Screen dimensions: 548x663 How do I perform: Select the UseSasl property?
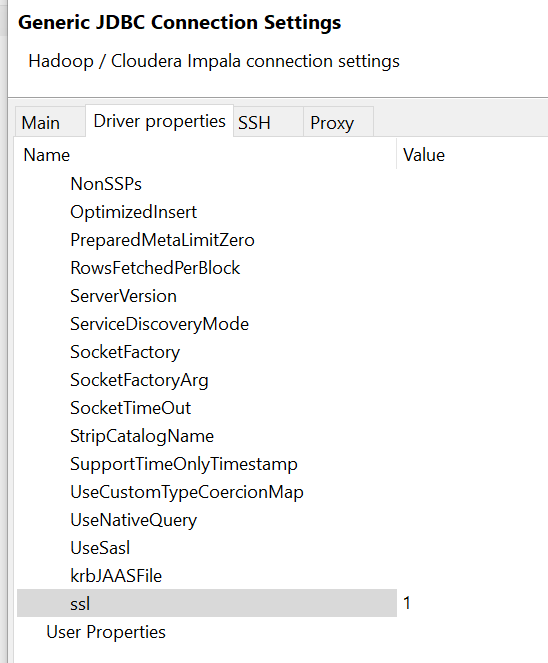(100, 548)
